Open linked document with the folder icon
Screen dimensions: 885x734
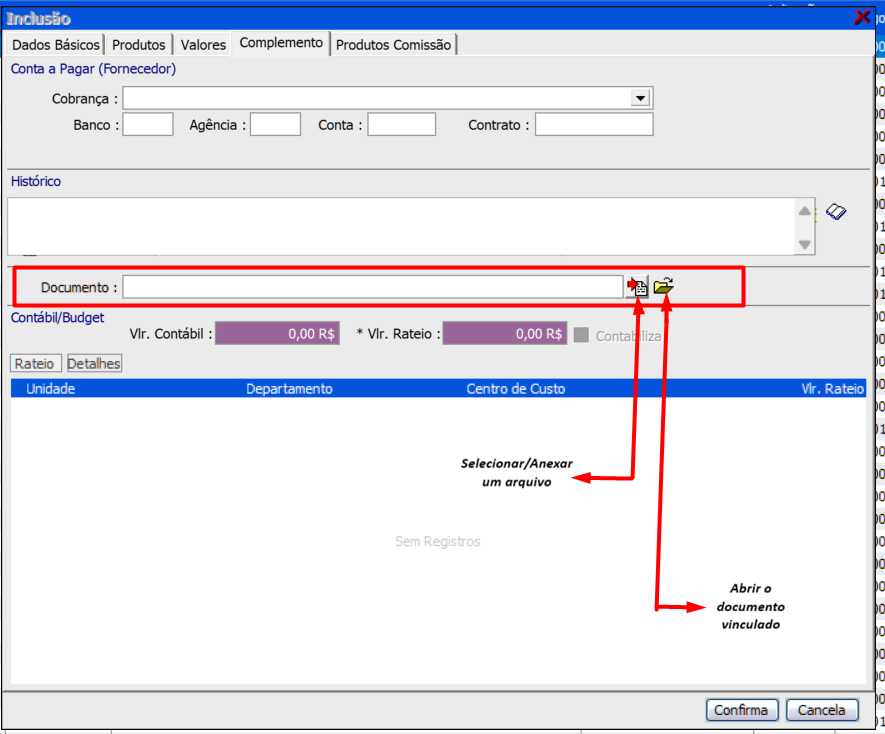coord(663,287)
